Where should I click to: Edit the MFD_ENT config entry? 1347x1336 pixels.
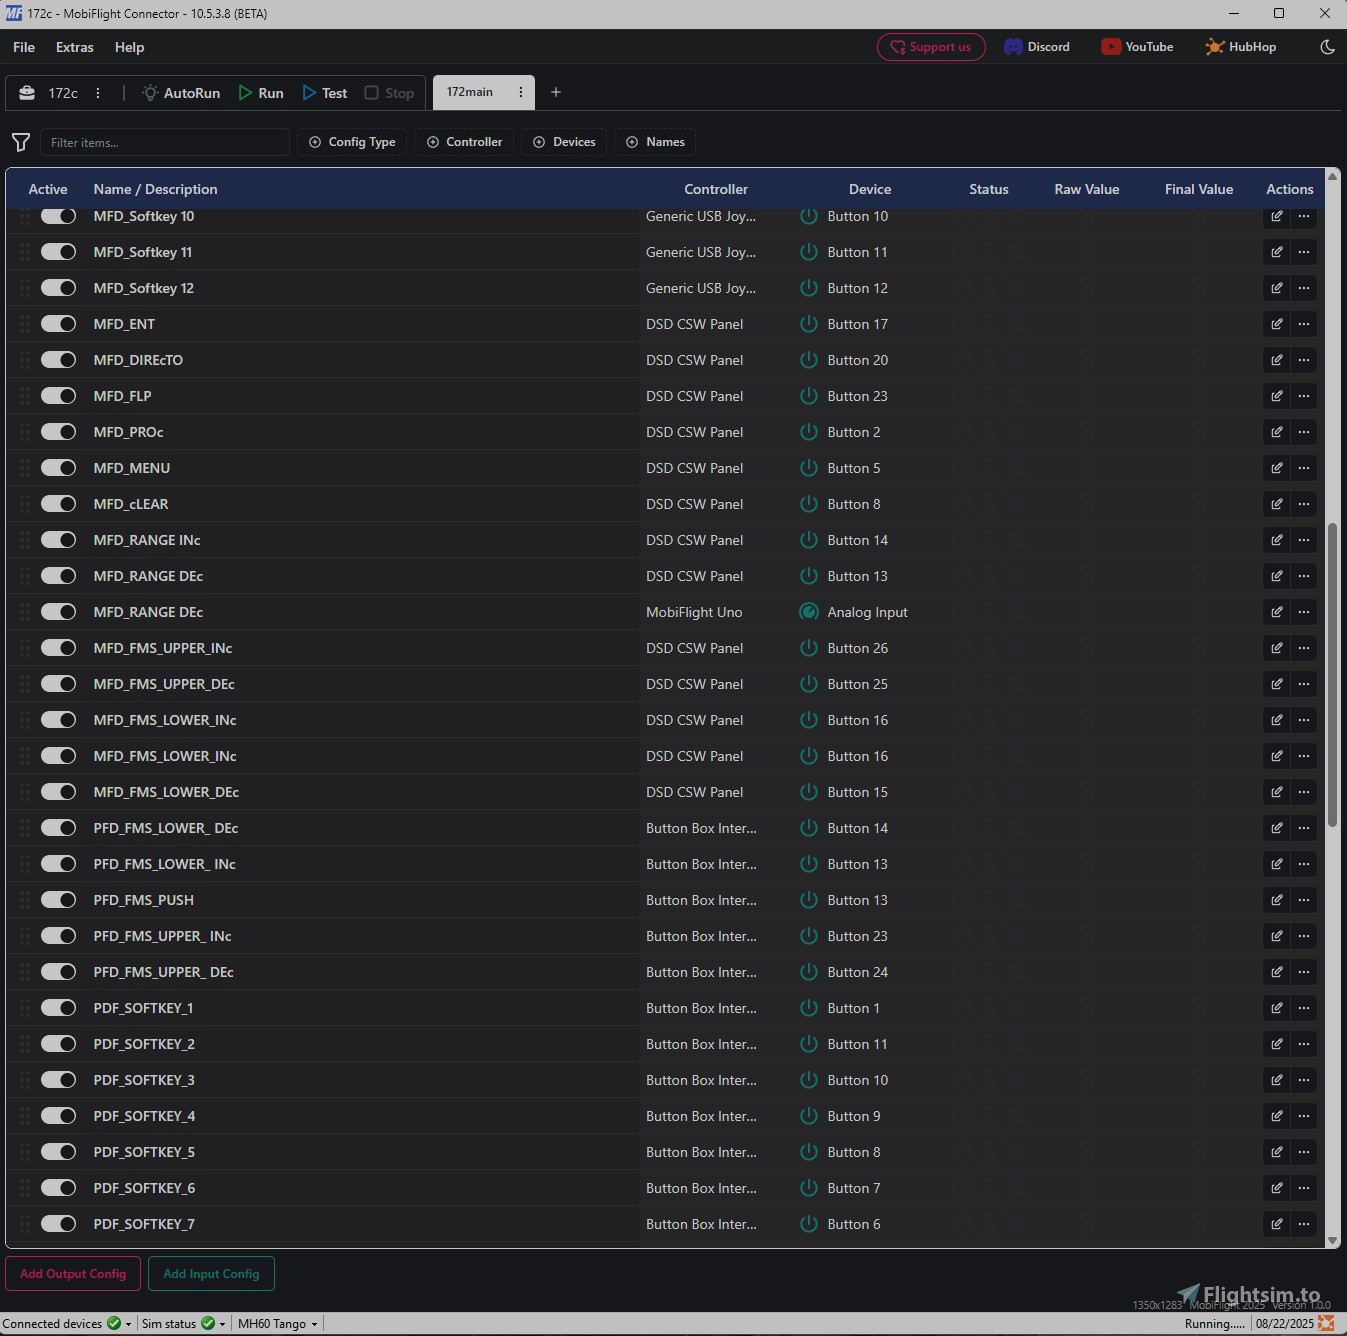1276,324
